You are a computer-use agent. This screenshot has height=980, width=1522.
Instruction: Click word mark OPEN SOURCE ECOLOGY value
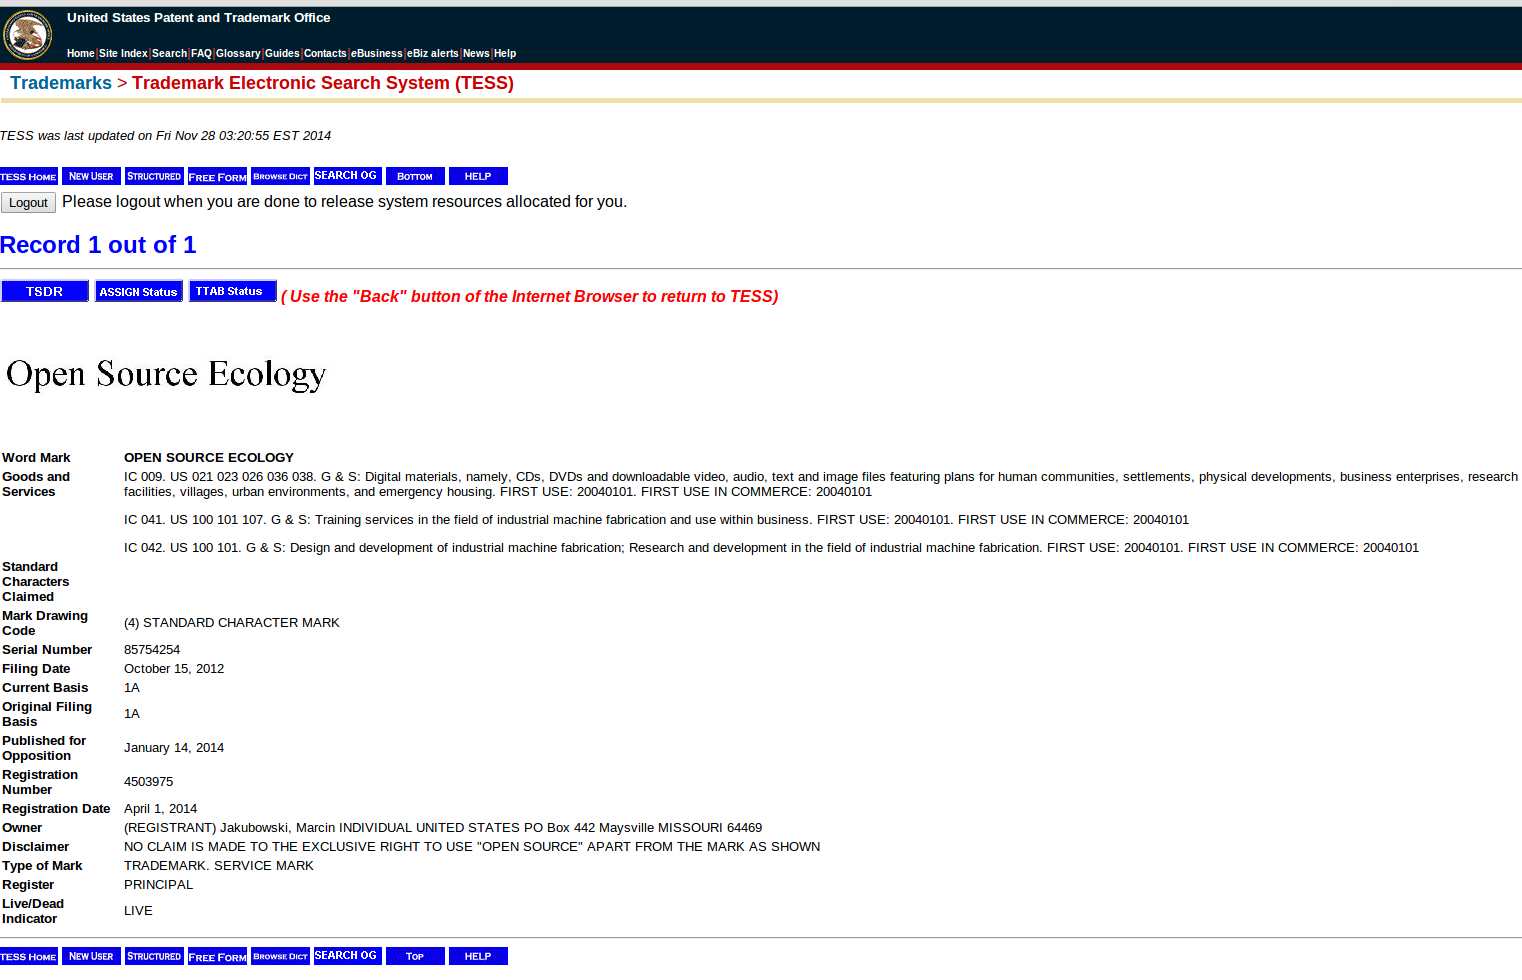[x=209, y=458]
